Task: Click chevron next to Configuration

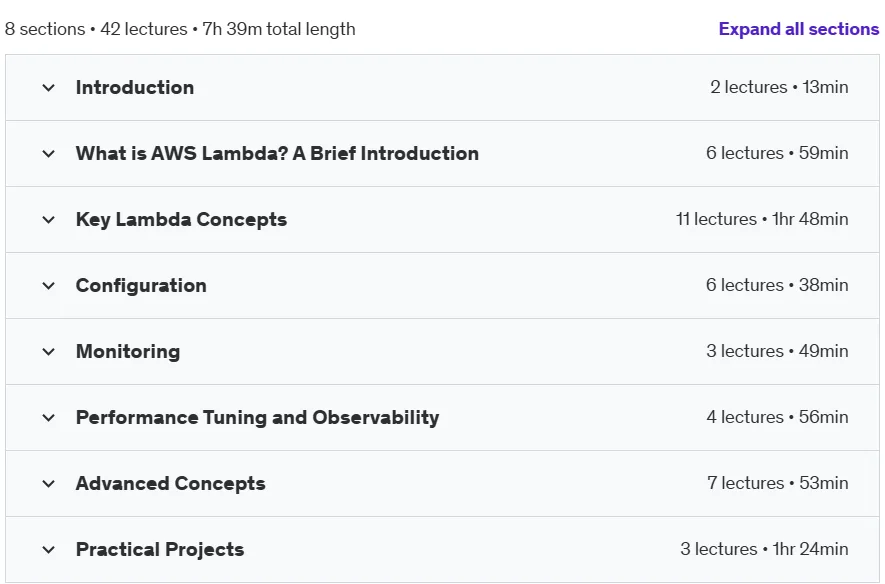Action: [49, 286]
